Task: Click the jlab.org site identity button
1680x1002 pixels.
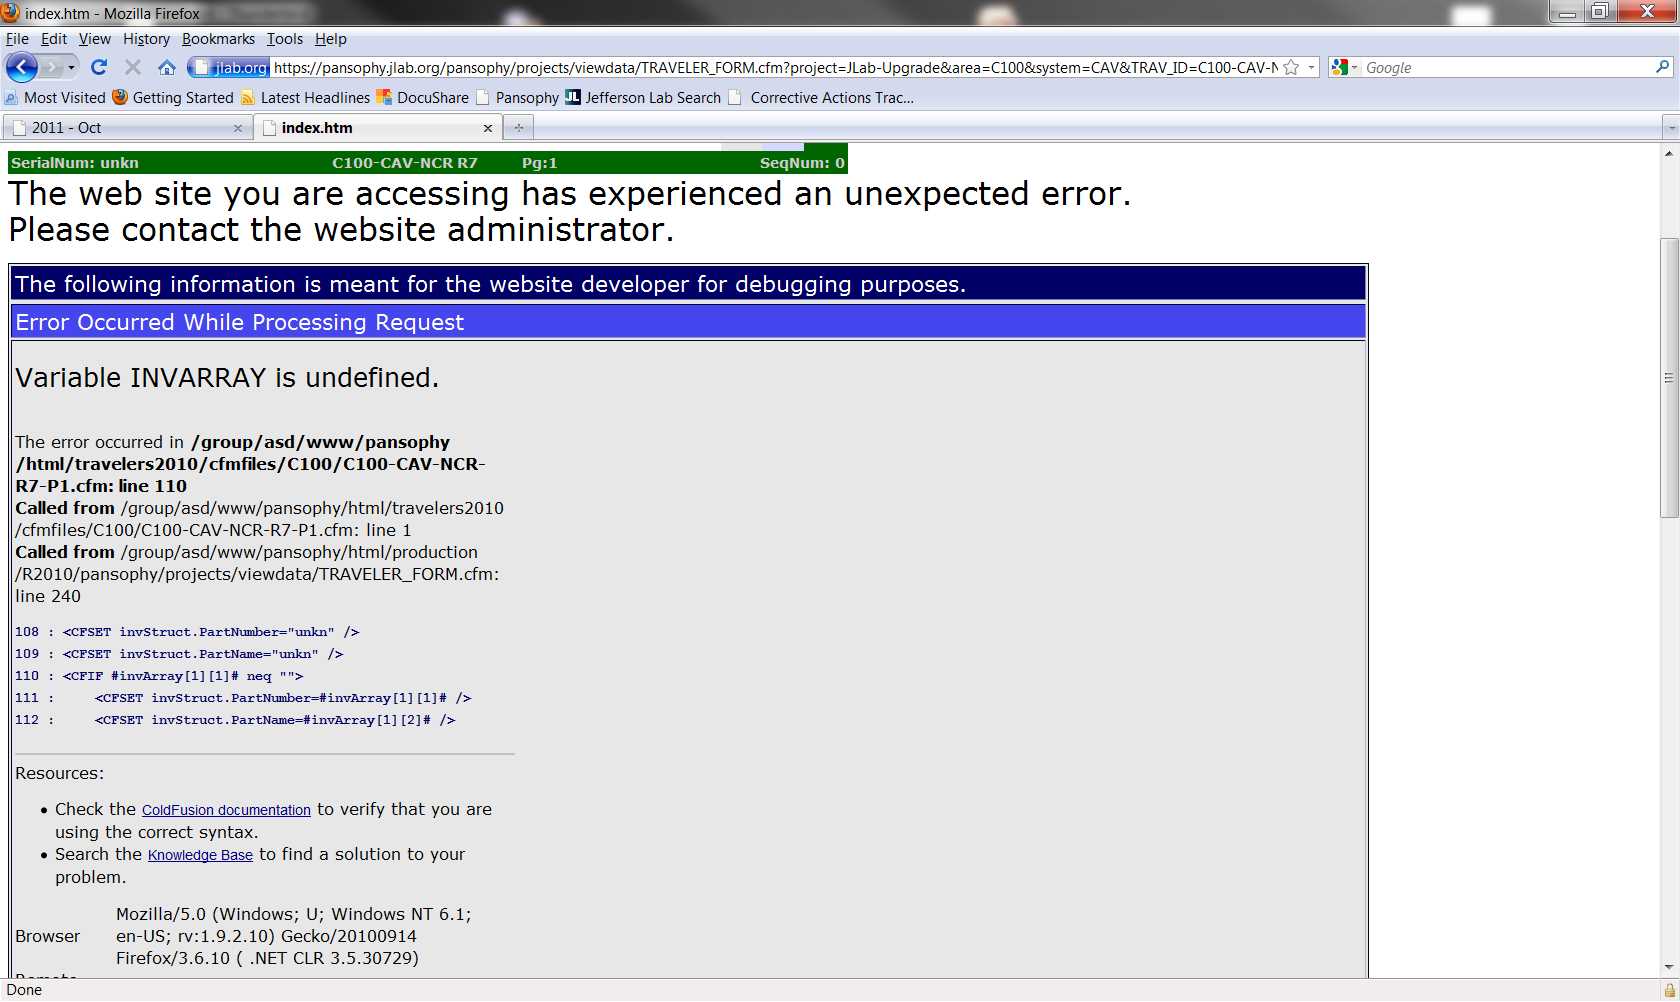Action: click(230, 67)
